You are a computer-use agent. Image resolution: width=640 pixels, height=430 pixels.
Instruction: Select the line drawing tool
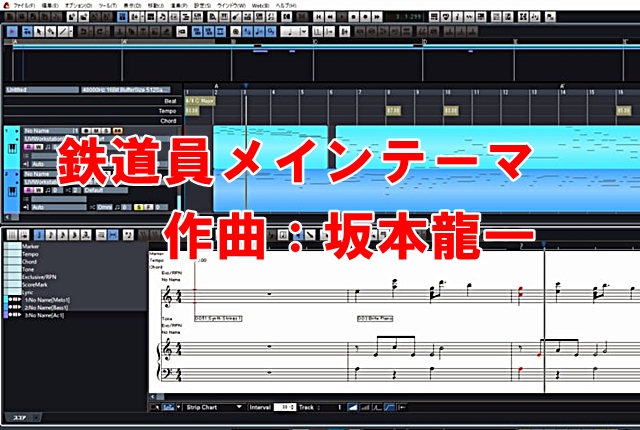(63, 31)
